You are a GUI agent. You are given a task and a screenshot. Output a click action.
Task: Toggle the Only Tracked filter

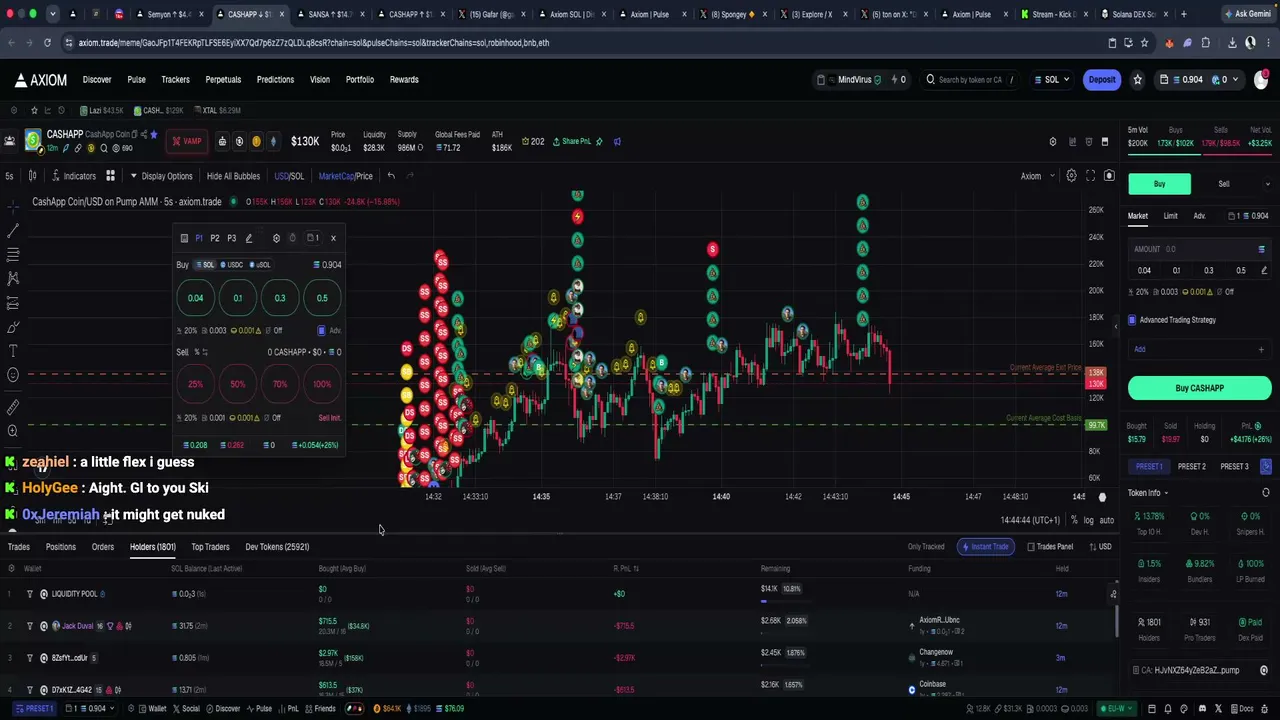point(926,547)
